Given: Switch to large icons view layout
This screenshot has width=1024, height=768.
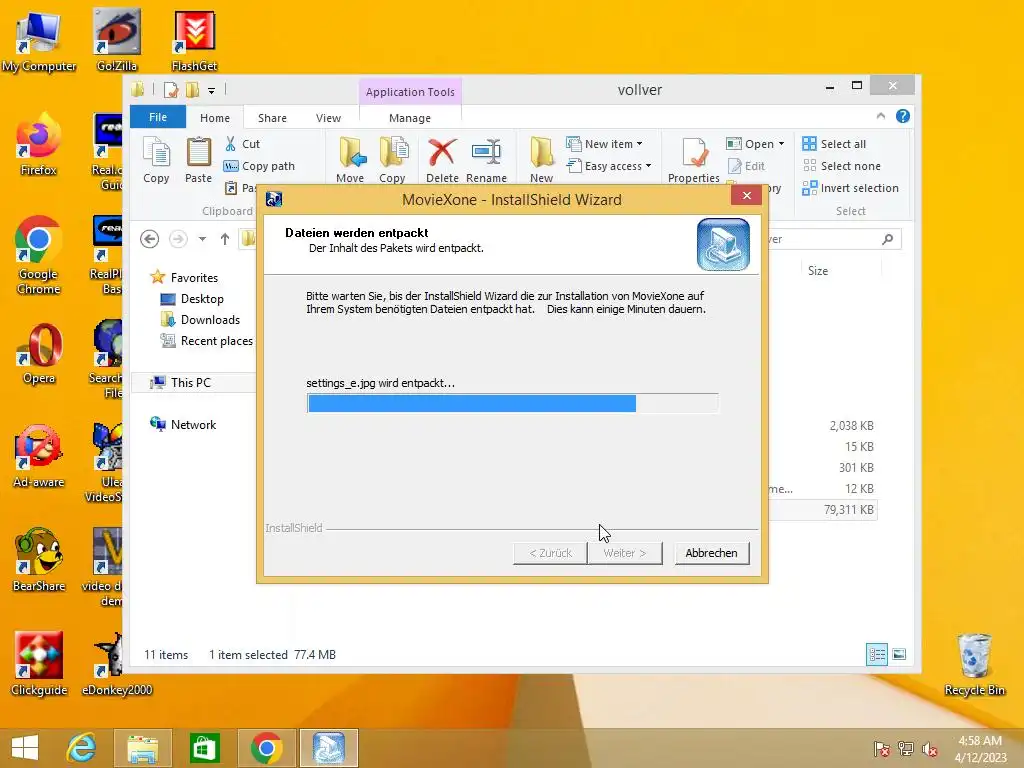Looking at the screenshot, I should click(899, 654).
